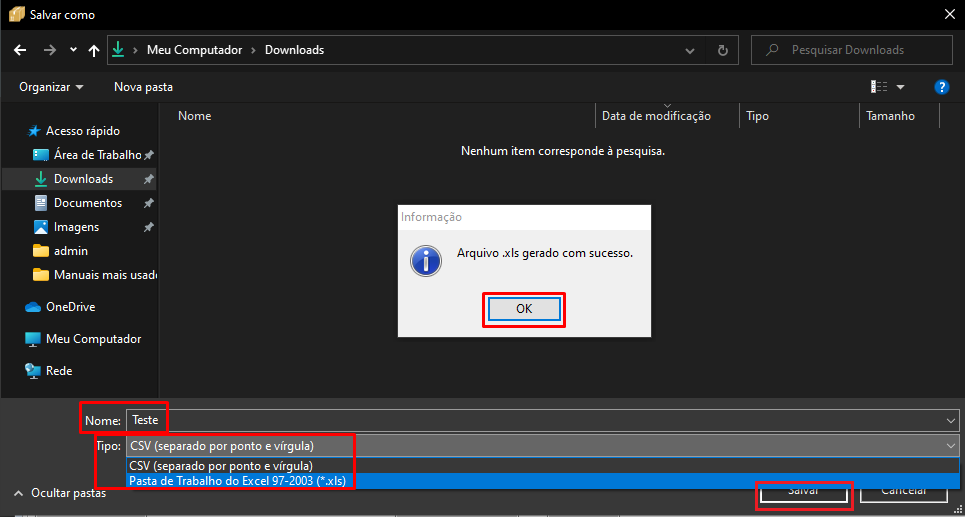Screen dimensions: 965x517
Task: Click the Downloads breadcrumb in address bar
Action: click(294, 50)
